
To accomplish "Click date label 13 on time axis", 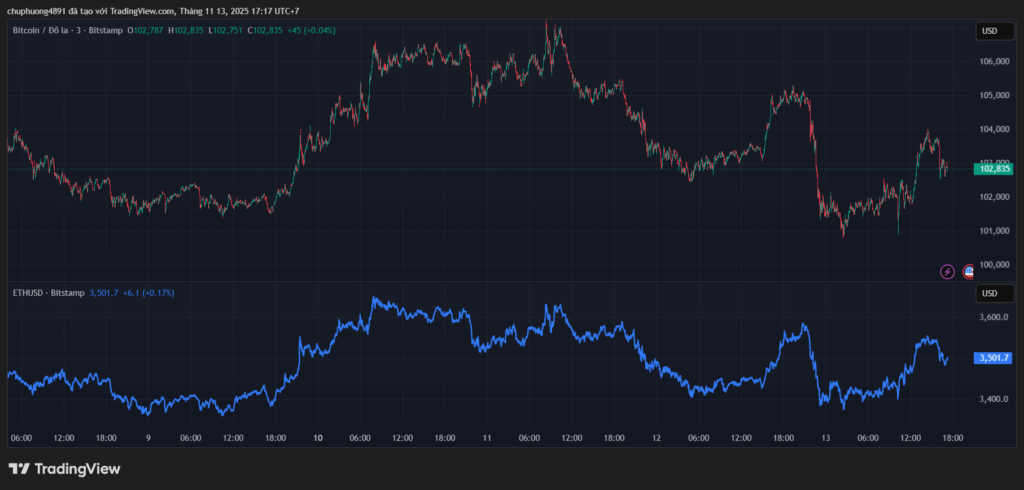I will pyautogui.click(x=825, y=438).
